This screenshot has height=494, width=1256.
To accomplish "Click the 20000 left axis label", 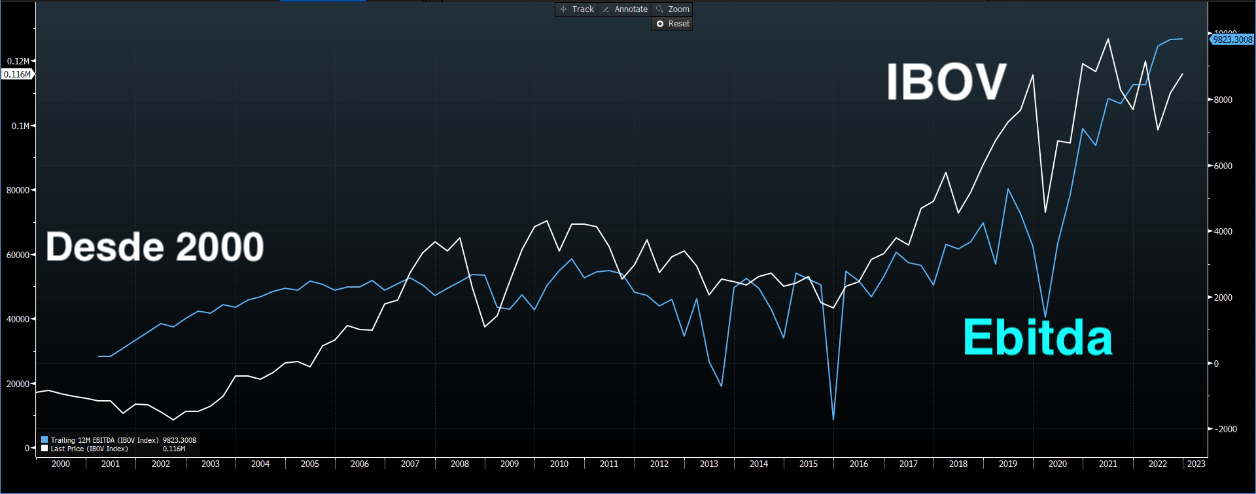I will pyautogui.click(x=20, y=384).
